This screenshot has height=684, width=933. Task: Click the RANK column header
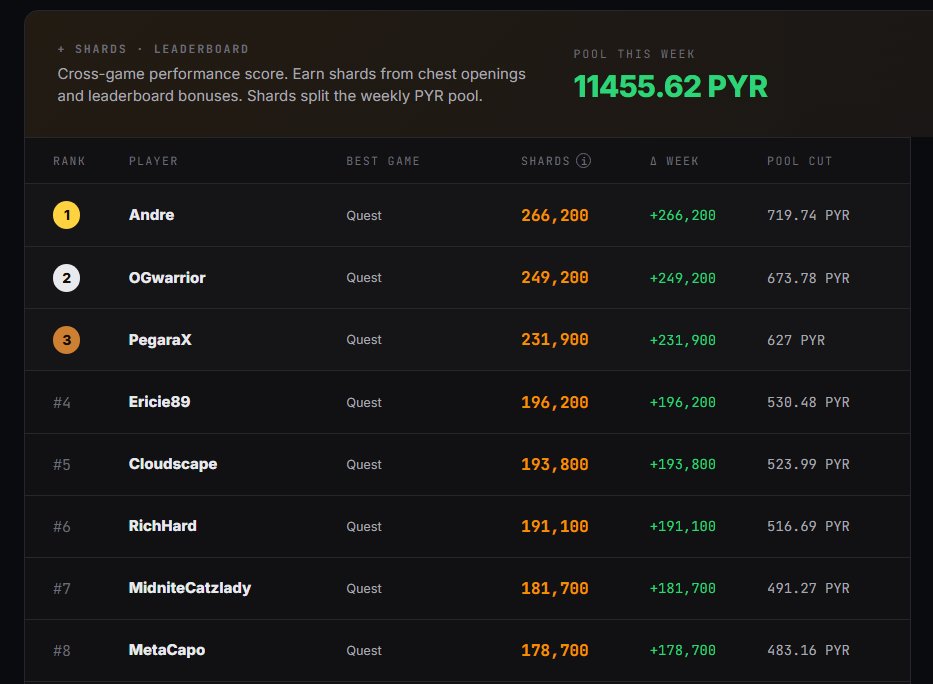click(69, 161)
